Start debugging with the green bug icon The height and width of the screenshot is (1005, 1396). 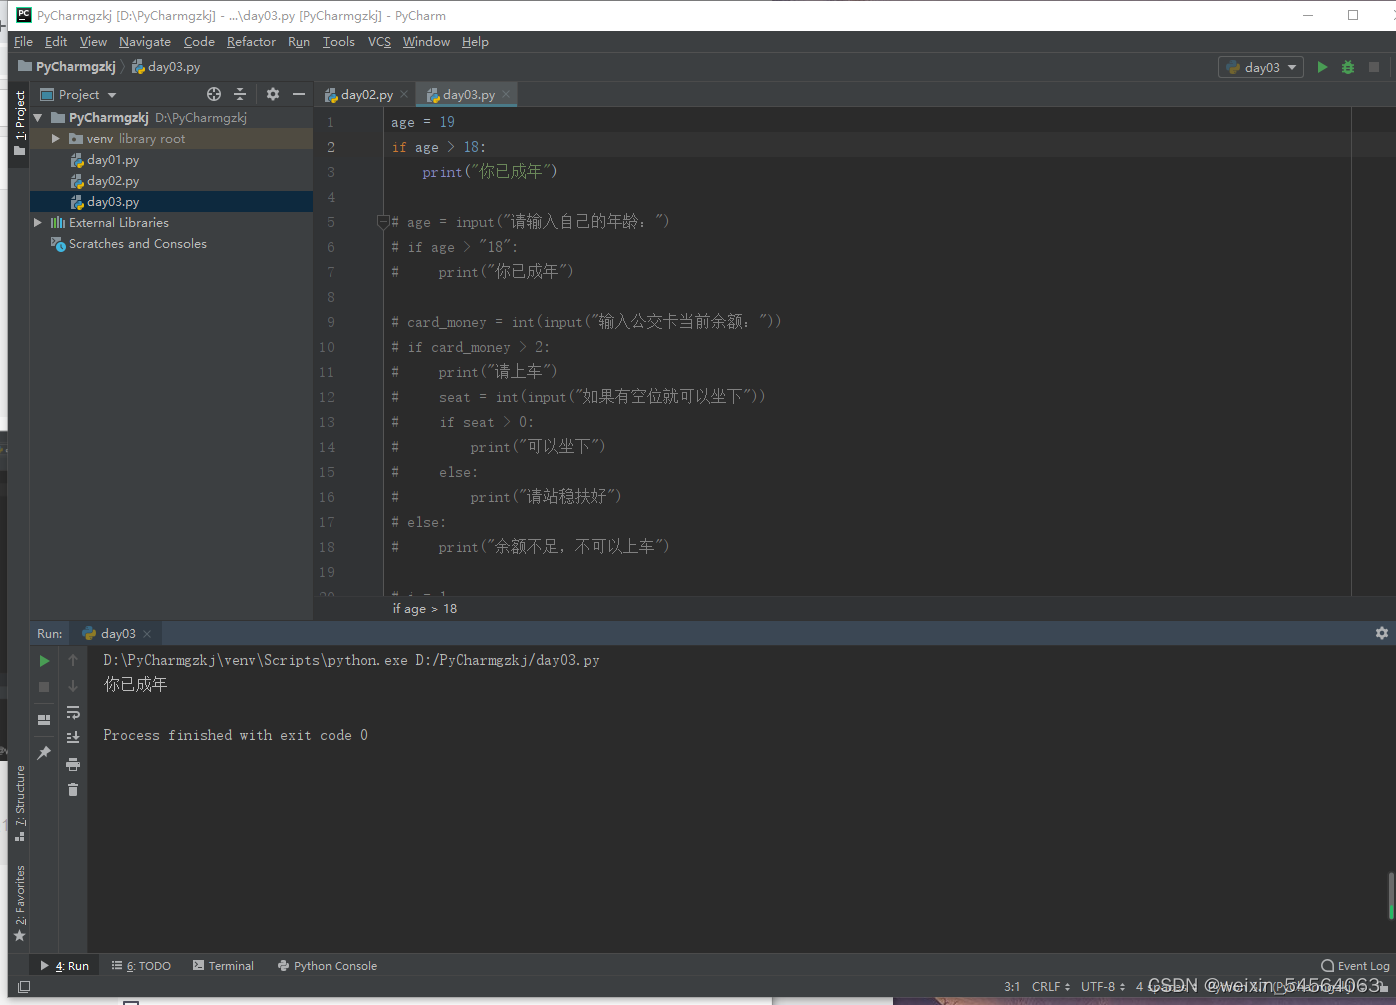(x=1348, y=67)
